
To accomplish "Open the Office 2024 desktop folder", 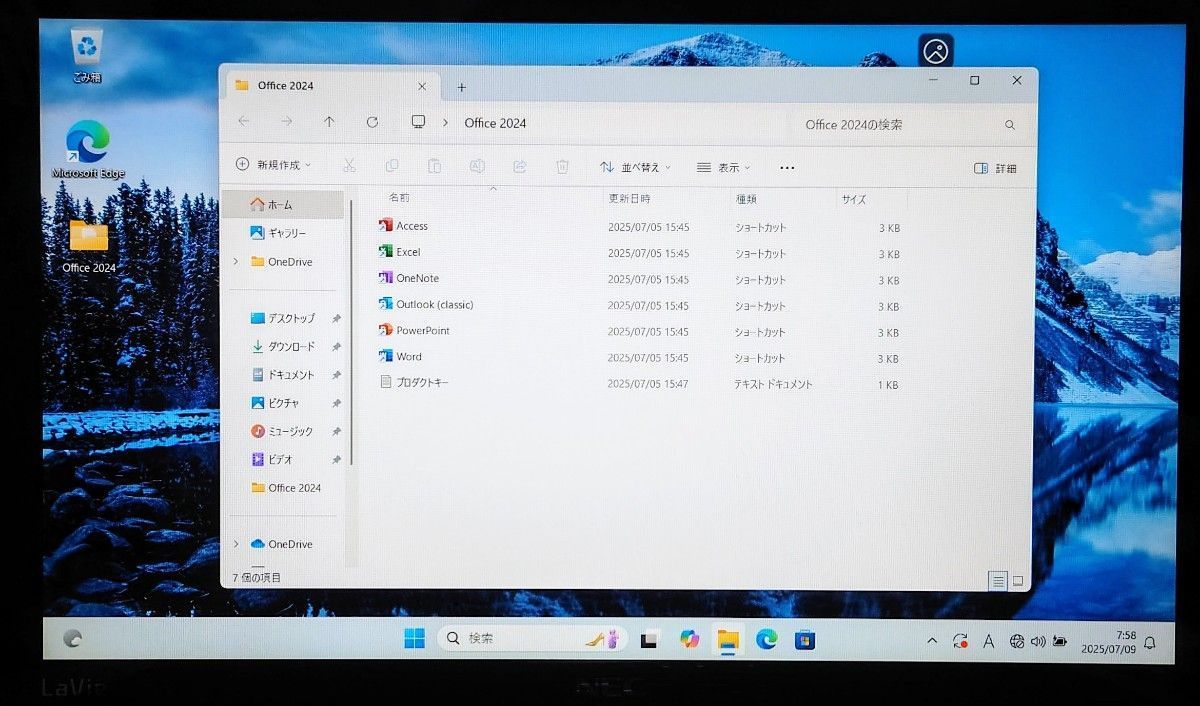I will pos(89,246).
